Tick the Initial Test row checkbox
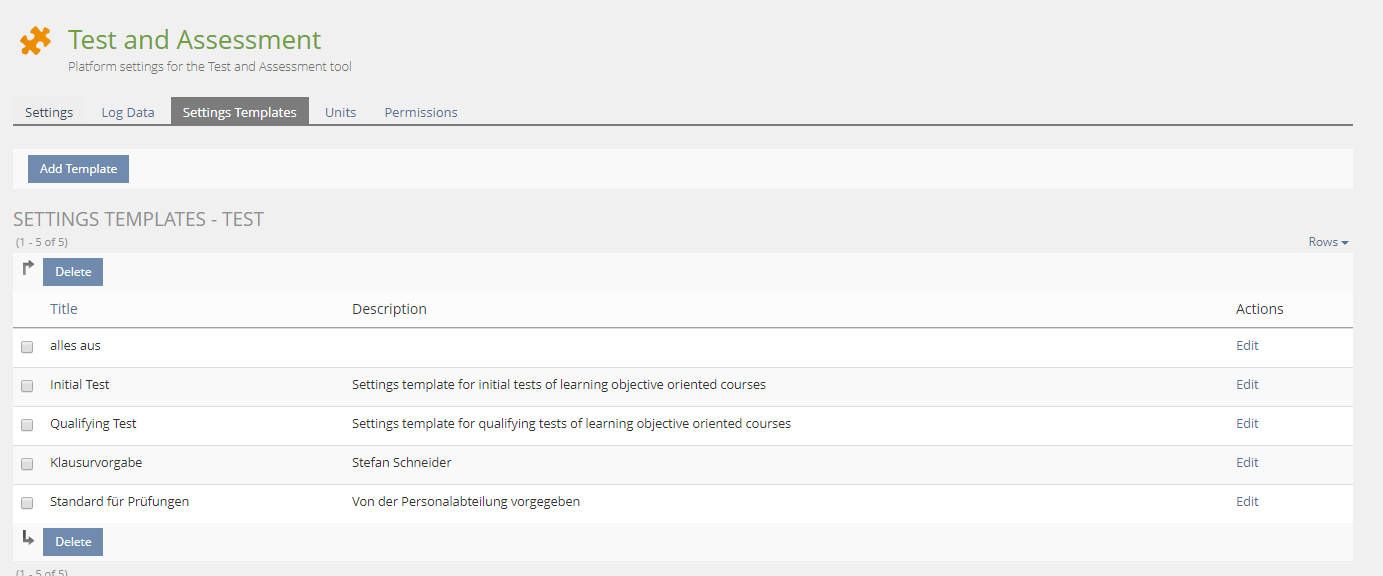 pos(27,386)
